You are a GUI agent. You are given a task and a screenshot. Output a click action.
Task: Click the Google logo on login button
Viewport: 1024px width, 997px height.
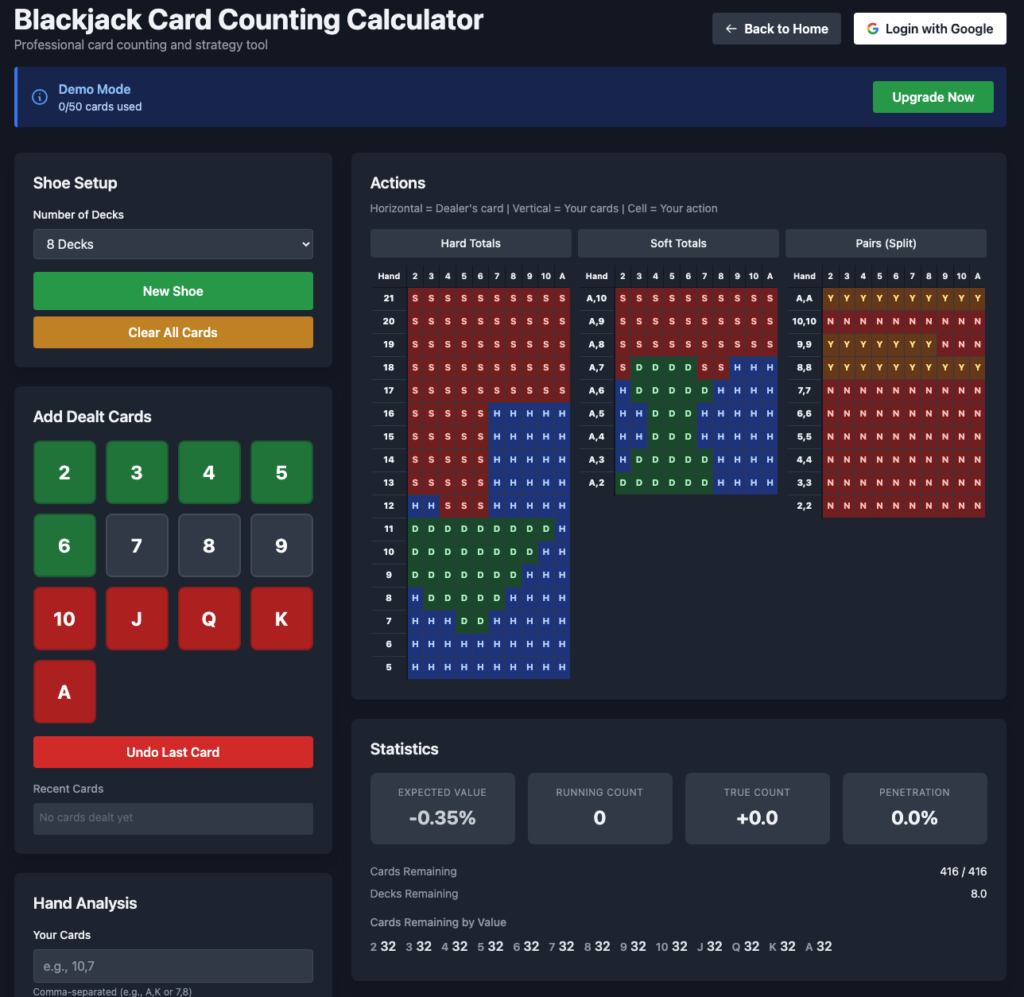click(873, 29)
